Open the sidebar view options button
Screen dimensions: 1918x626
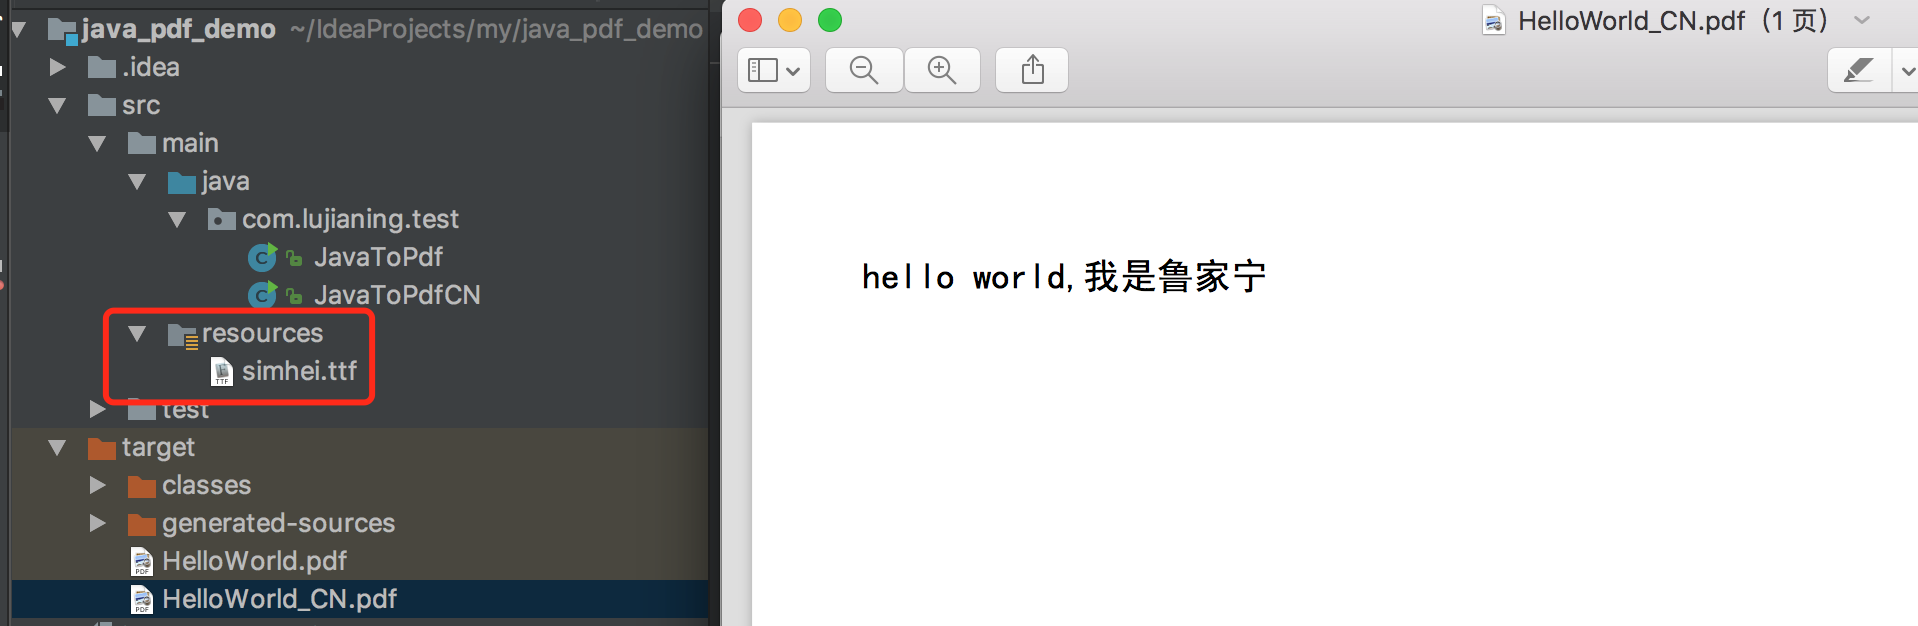774,70
